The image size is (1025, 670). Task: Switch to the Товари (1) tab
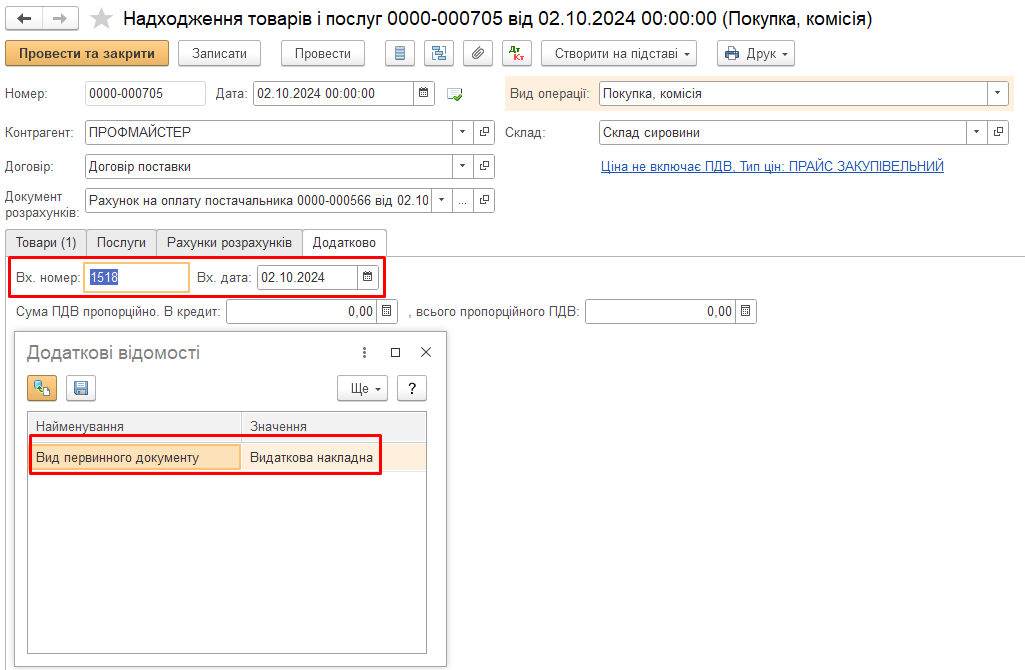coord(46,242)
